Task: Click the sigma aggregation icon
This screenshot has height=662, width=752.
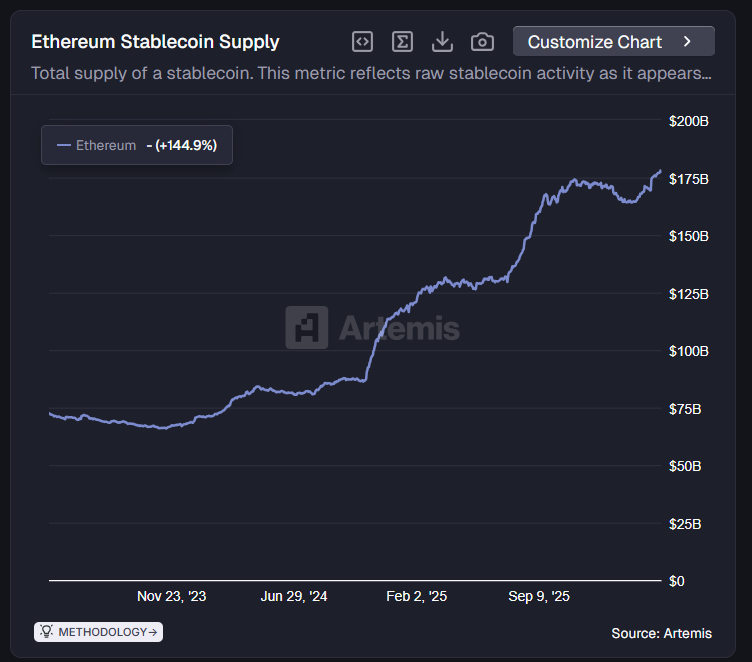Action: pyautogui.click(x=402, y=41)
